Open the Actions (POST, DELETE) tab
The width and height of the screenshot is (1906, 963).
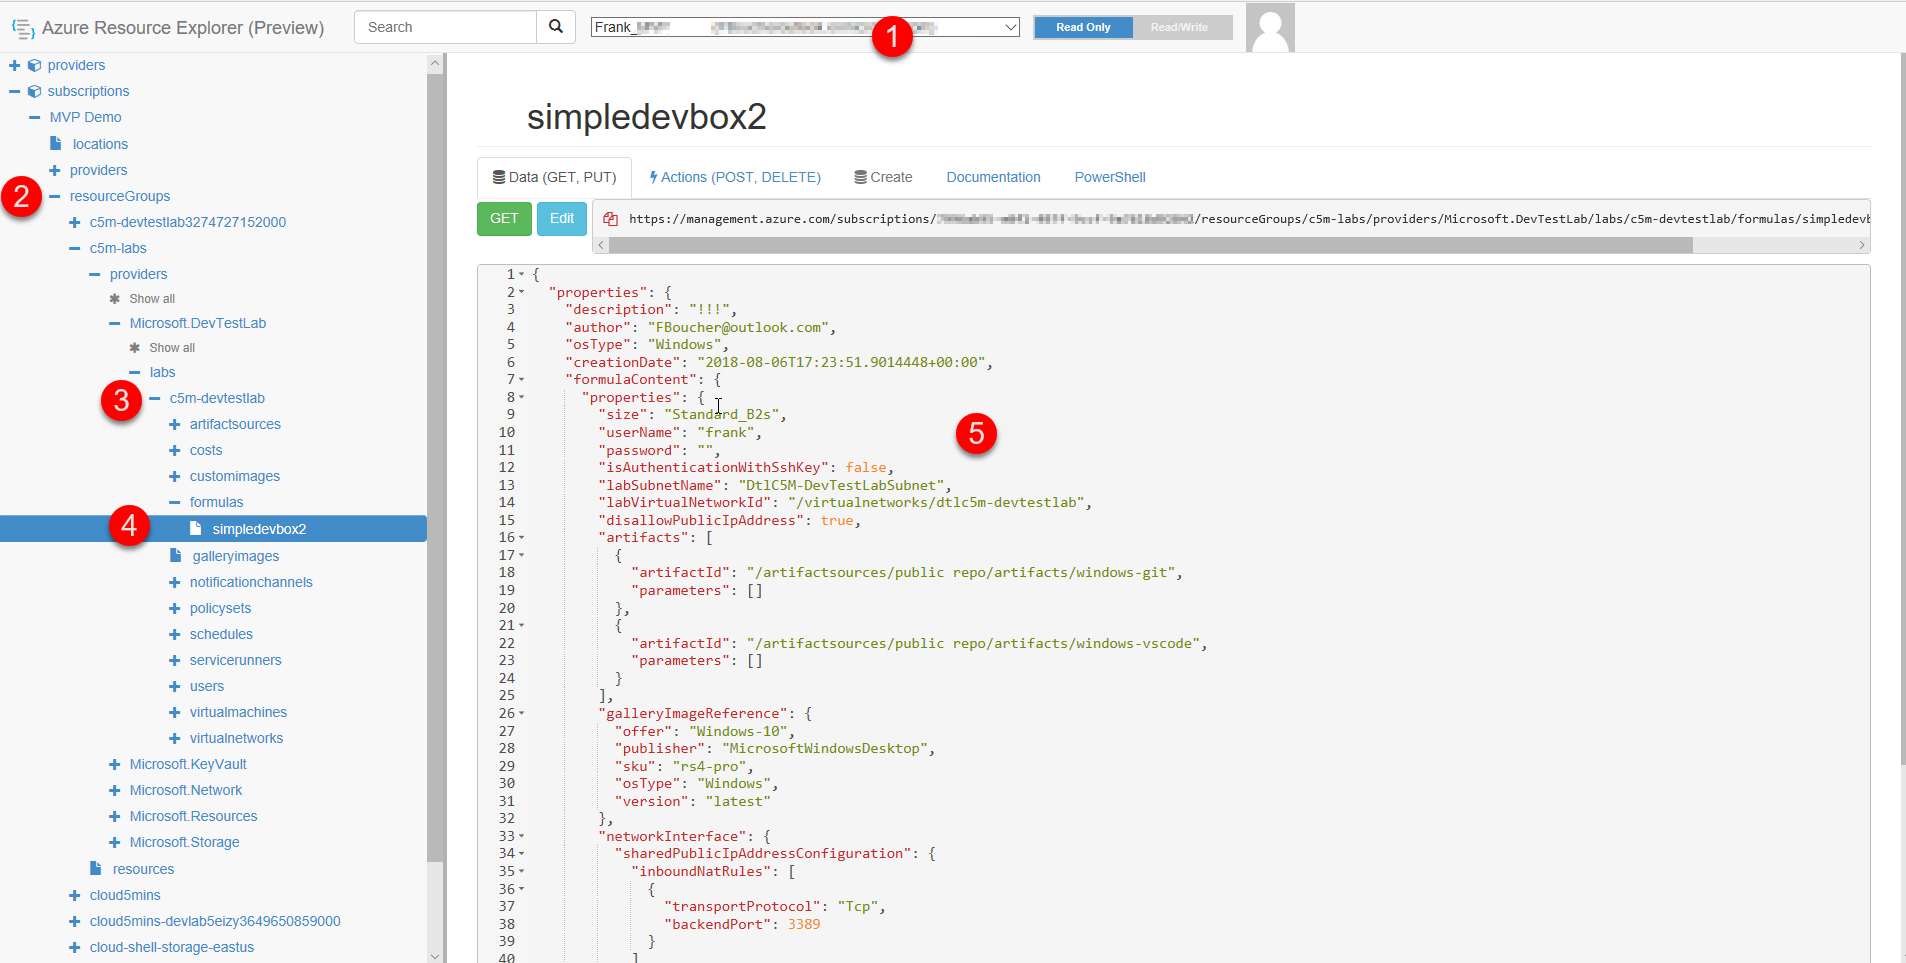pos(735,177)
